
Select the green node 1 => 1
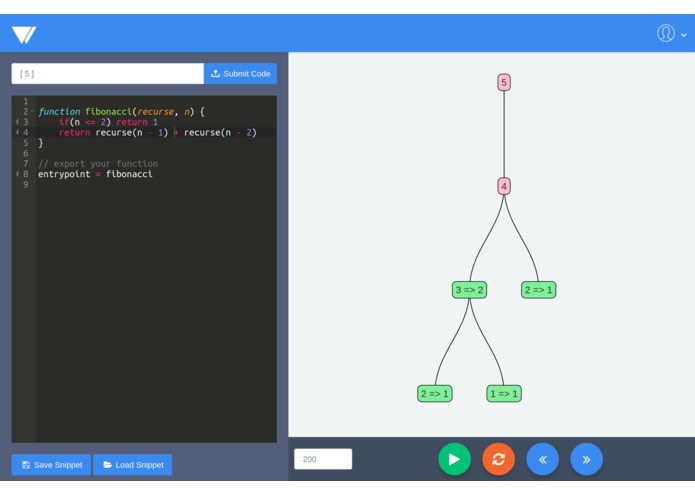[504, 393]
